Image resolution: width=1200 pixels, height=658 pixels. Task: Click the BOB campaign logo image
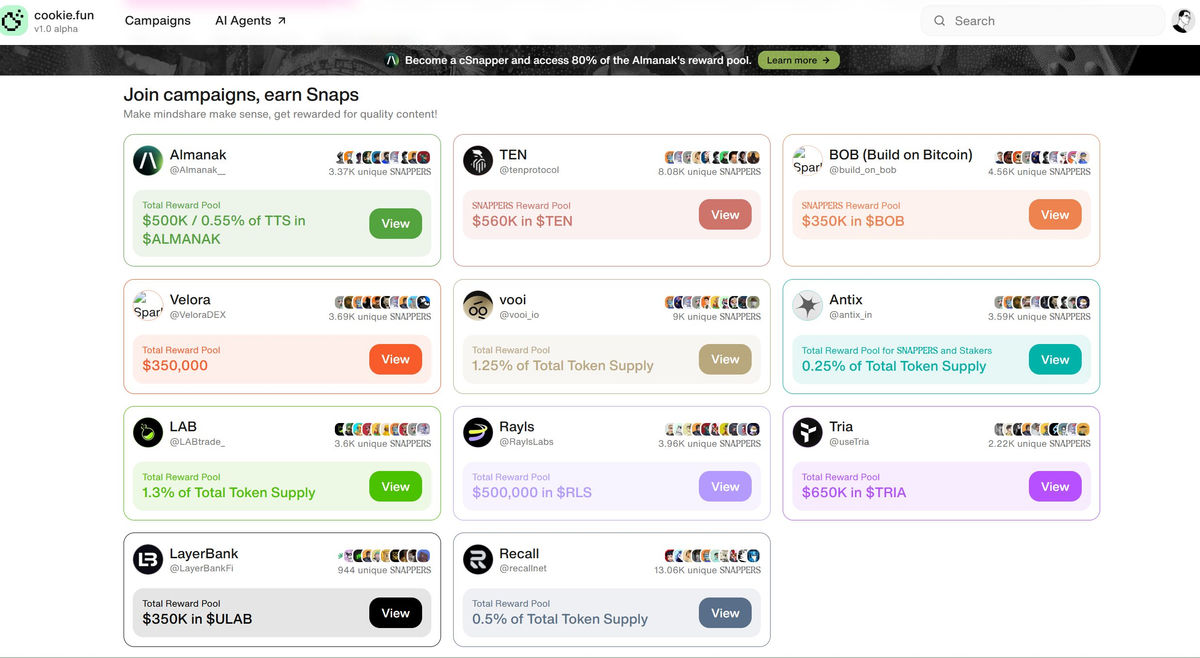[x=808, y=161]
